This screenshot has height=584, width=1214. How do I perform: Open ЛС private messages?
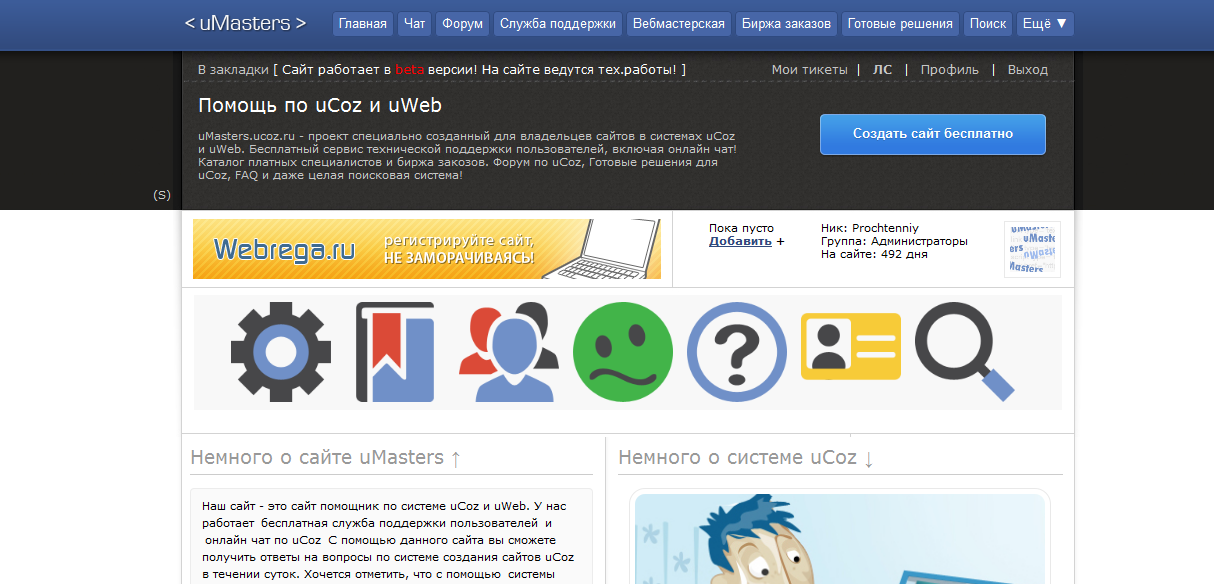[882, 70]
